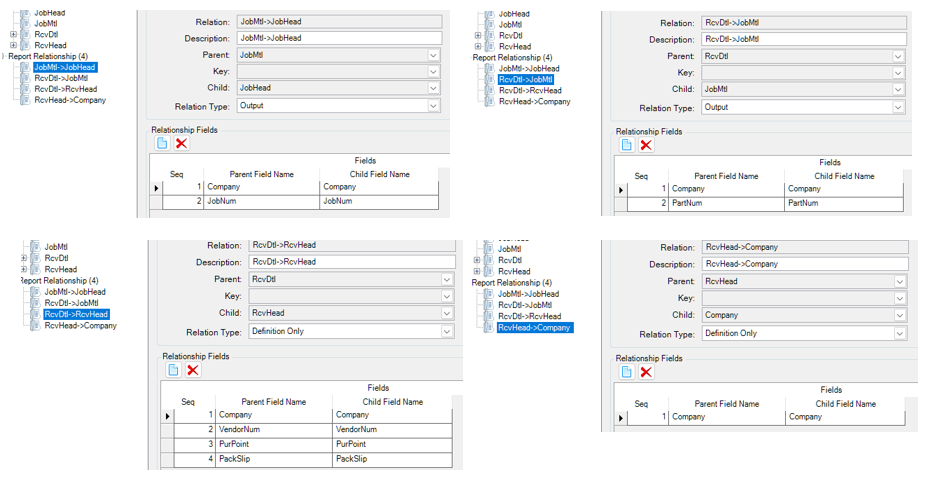Click the red delete icon in the RcvDtl->JobMtl relation panel

pos(647,145)
